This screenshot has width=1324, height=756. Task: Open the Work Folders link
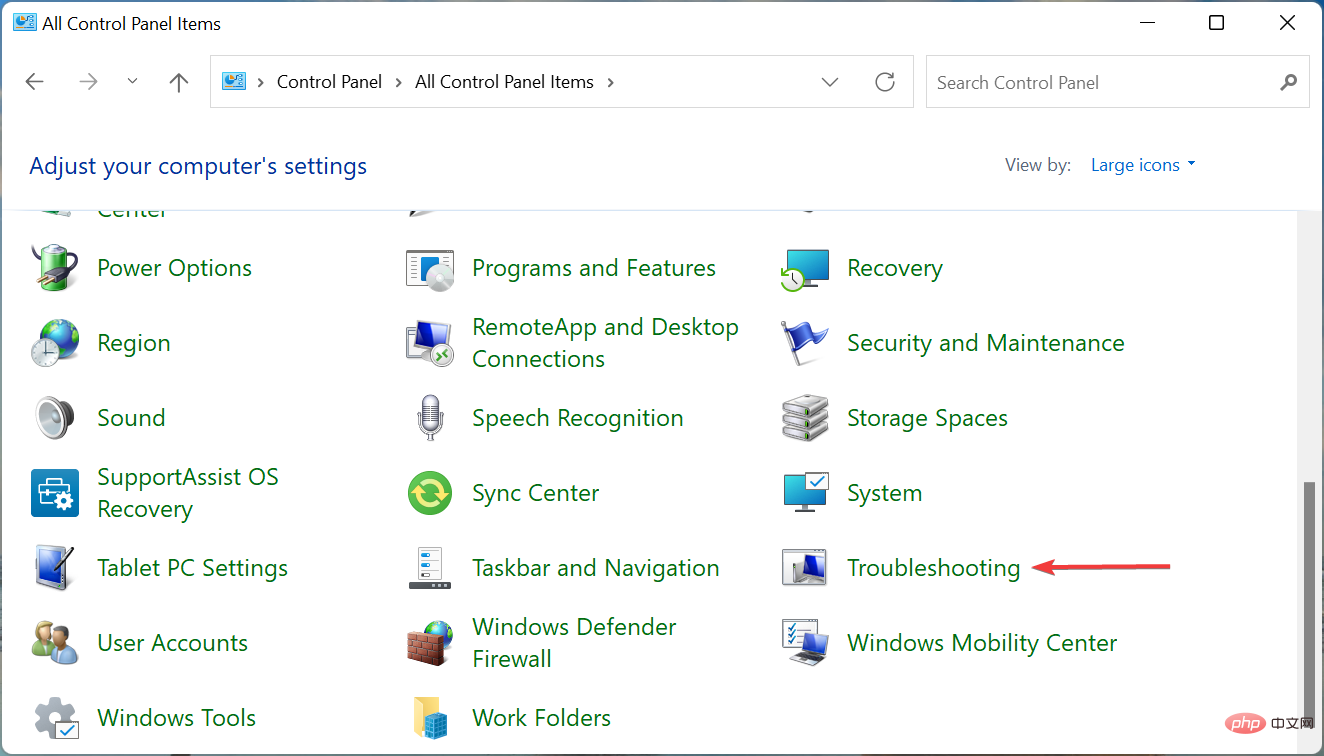541,718
